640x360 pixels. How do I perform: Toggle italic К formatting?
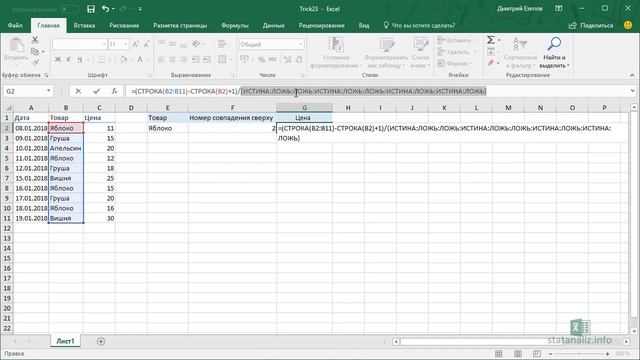click(x=68, y=60)
